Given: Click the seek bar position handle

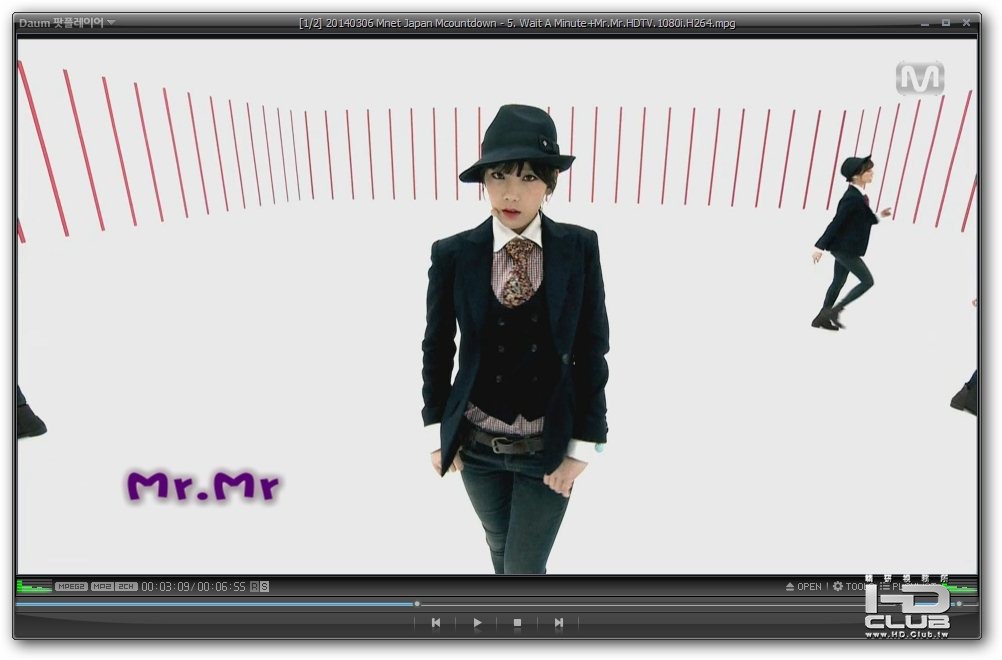Looking at the screenshot, I should click(417, 604).
